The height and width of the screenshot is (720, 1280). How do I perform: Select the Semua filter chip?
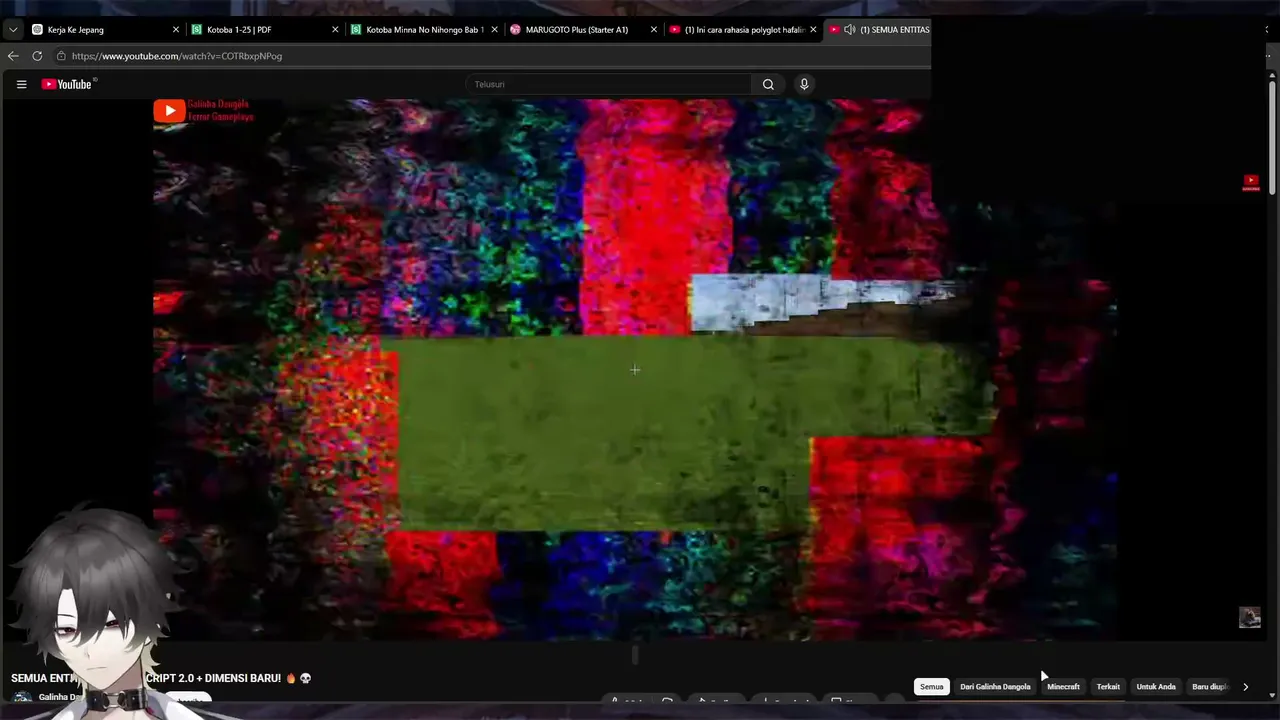tap(932, 687)
